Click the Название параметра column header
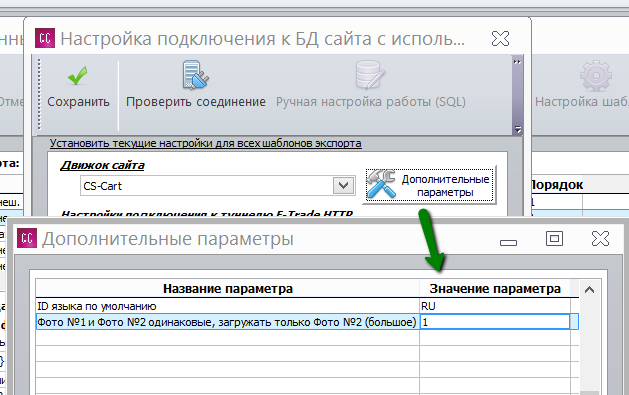This screenshot has height=395, width=629. coord(228,289)
